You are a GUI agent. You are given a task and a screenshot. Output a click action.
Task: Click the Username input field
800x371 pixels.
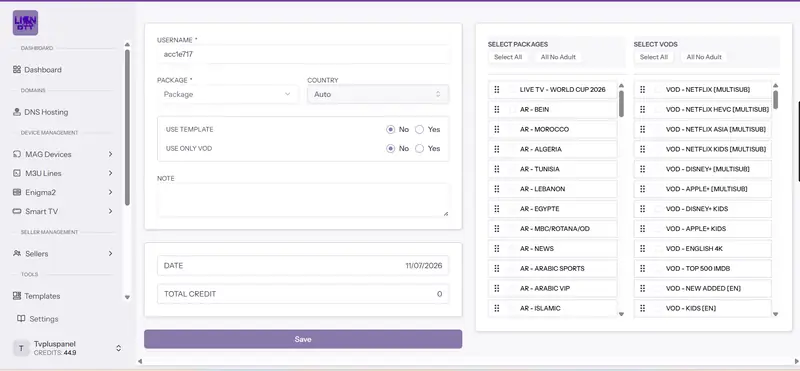[x=303, y=54]
